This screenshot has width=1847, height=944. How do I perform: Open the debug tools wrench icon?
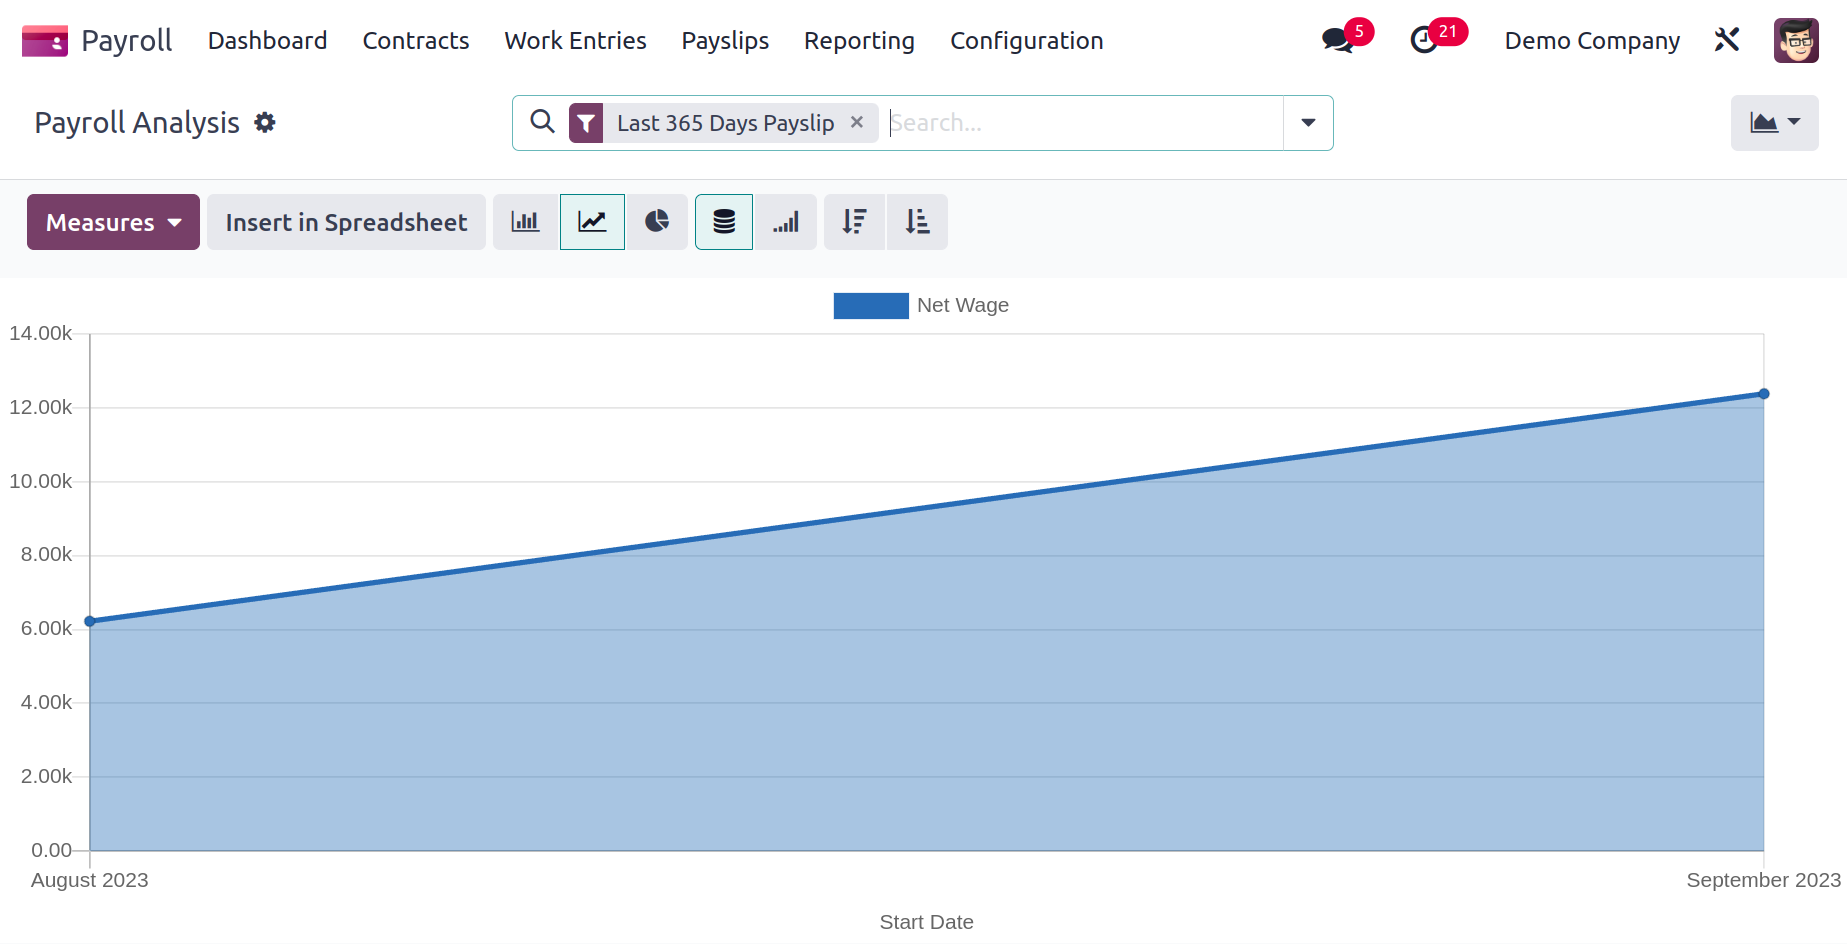pyautogui.click(x=1727, y=40)
